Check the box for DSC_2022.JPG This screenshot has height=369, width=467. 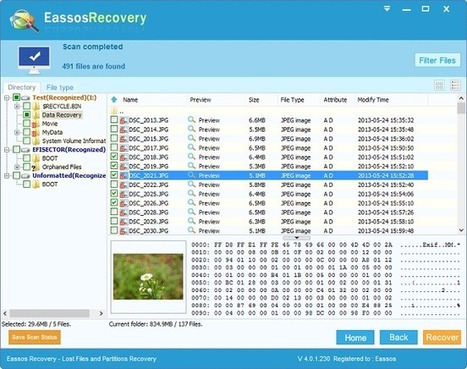pos(114,184)
